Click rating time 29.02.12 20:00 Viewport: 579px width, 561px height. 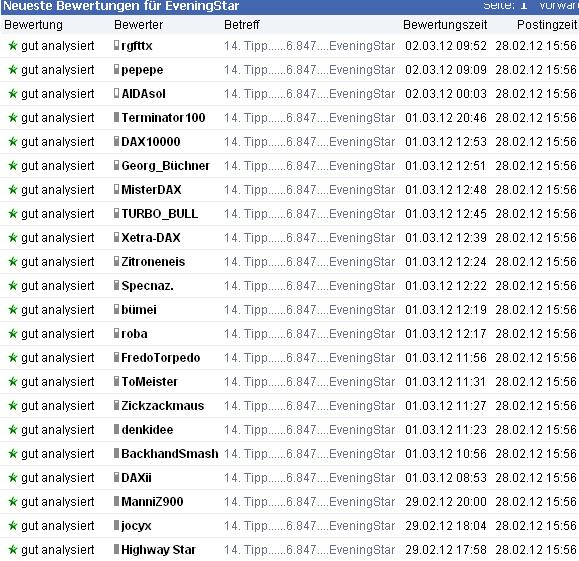tap(446, 502)
